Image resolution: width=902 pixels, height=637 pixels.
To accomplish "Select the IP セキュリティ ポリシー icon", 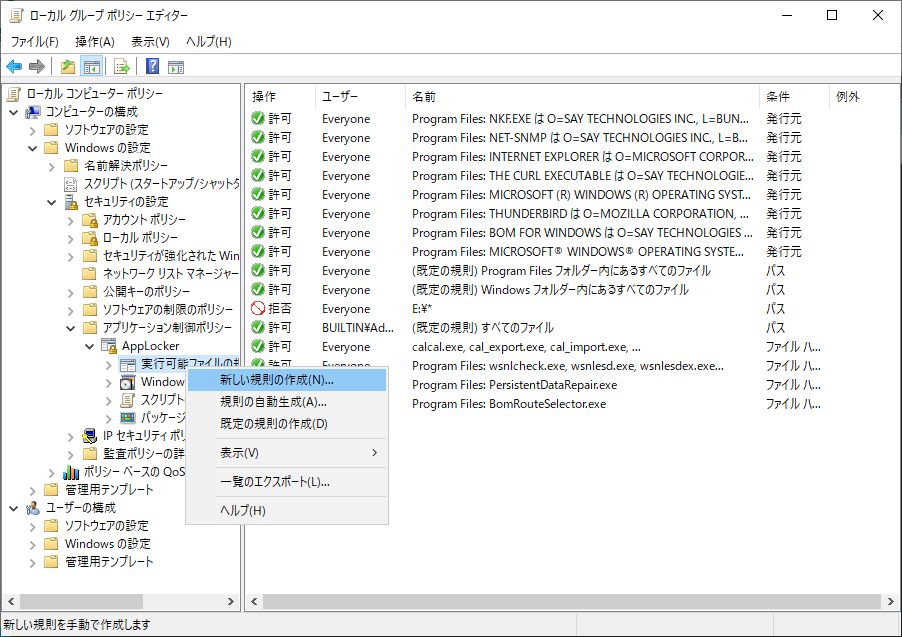I will (x=88, y=434).
